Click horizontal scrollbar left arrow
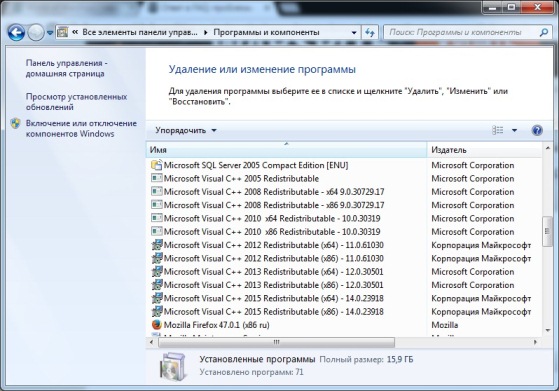The width and height of the screenshot is (559, 391). 152,342
